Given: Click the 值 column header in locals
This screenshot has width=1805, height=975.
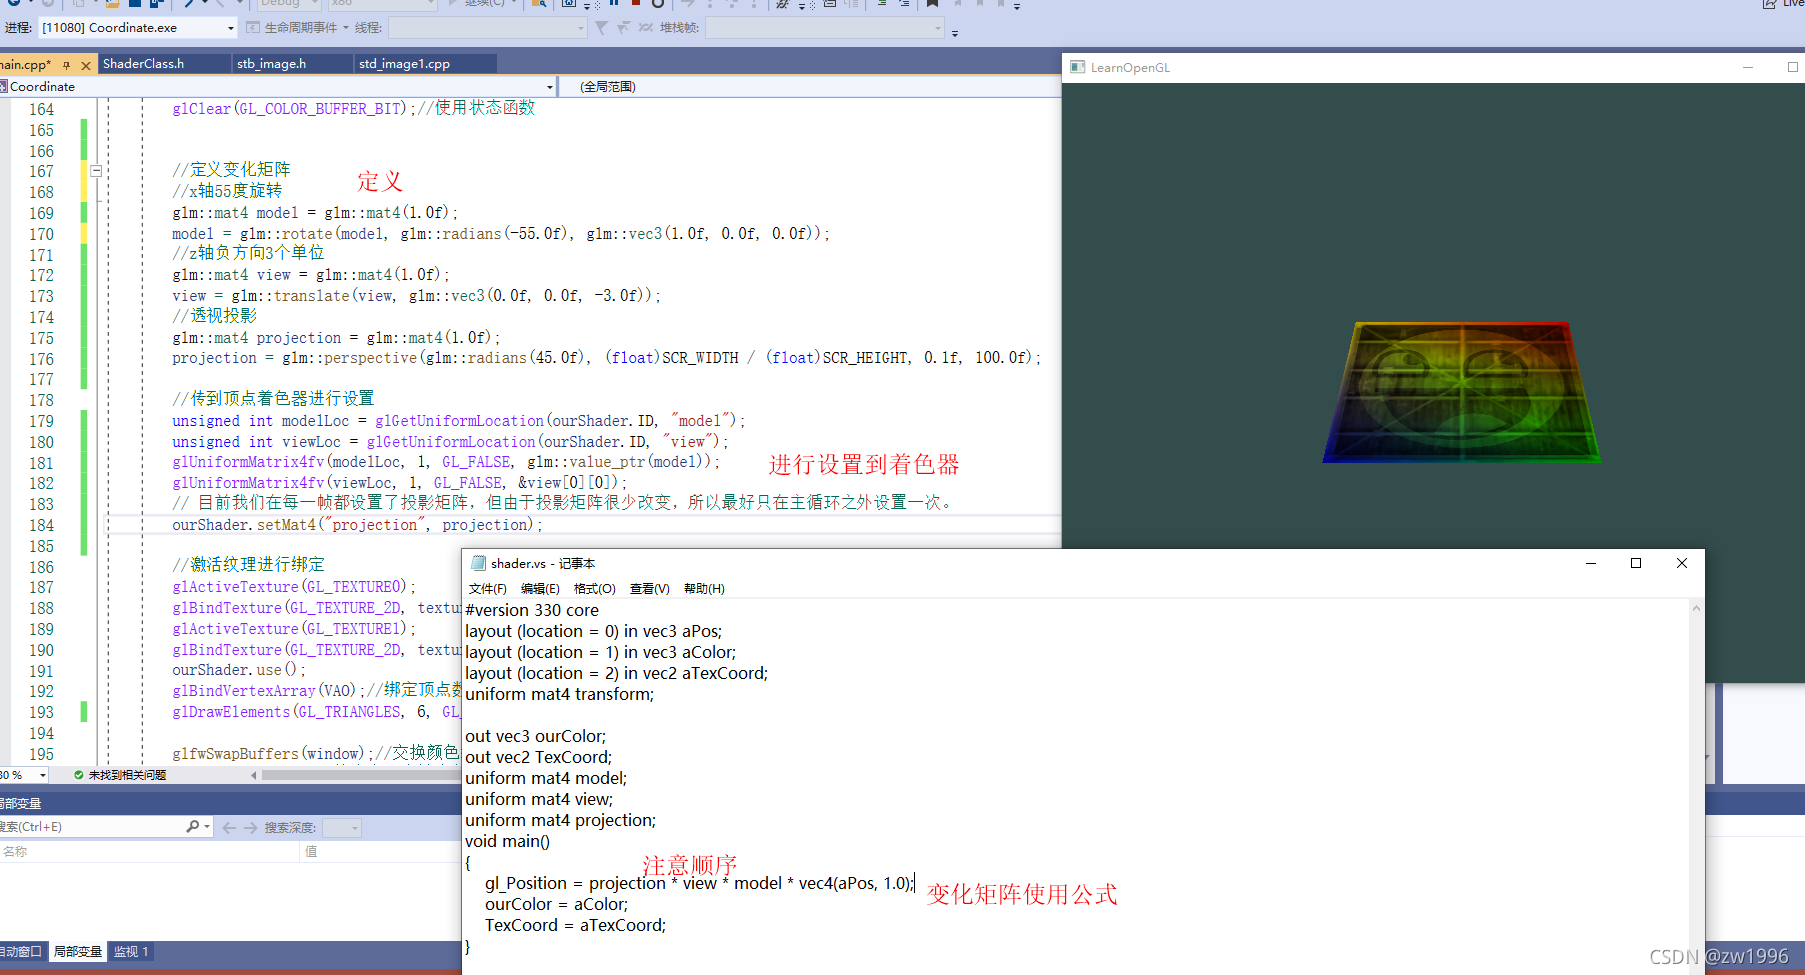Looking at the screenshot, I should tap(380, 851).
